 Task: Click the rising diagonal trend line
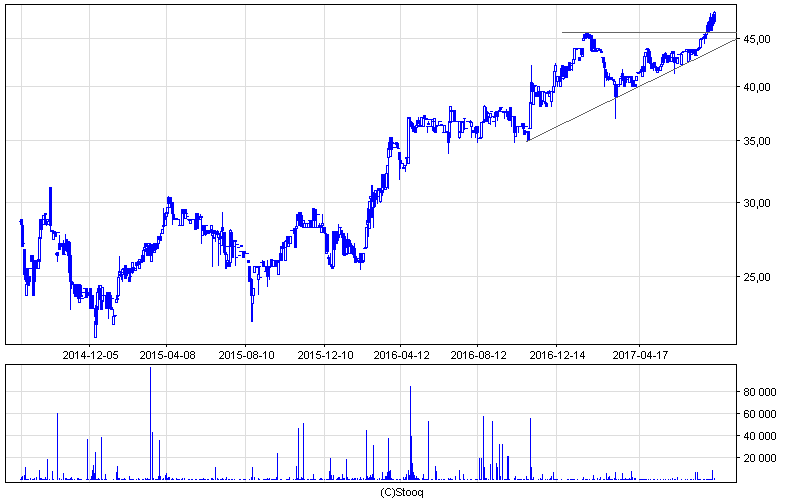point(632,90)
